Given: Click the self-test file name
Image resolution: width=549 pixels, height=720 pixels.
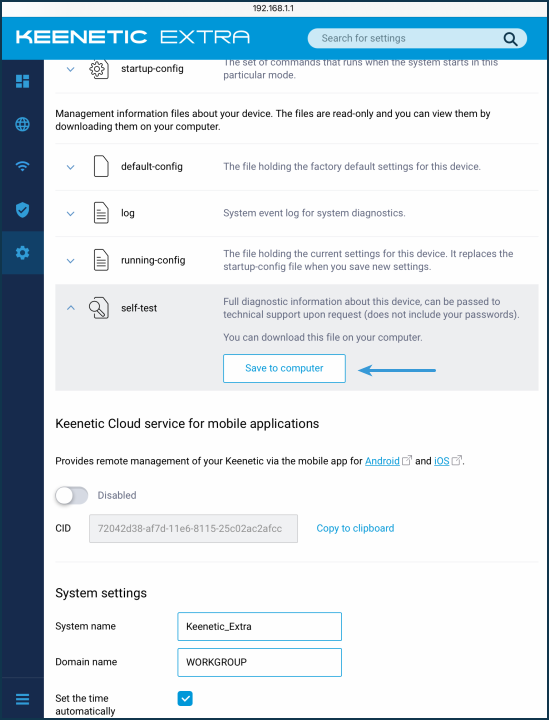Looking at the screenshot, I should pyautogui.click(x=139, y=308).
